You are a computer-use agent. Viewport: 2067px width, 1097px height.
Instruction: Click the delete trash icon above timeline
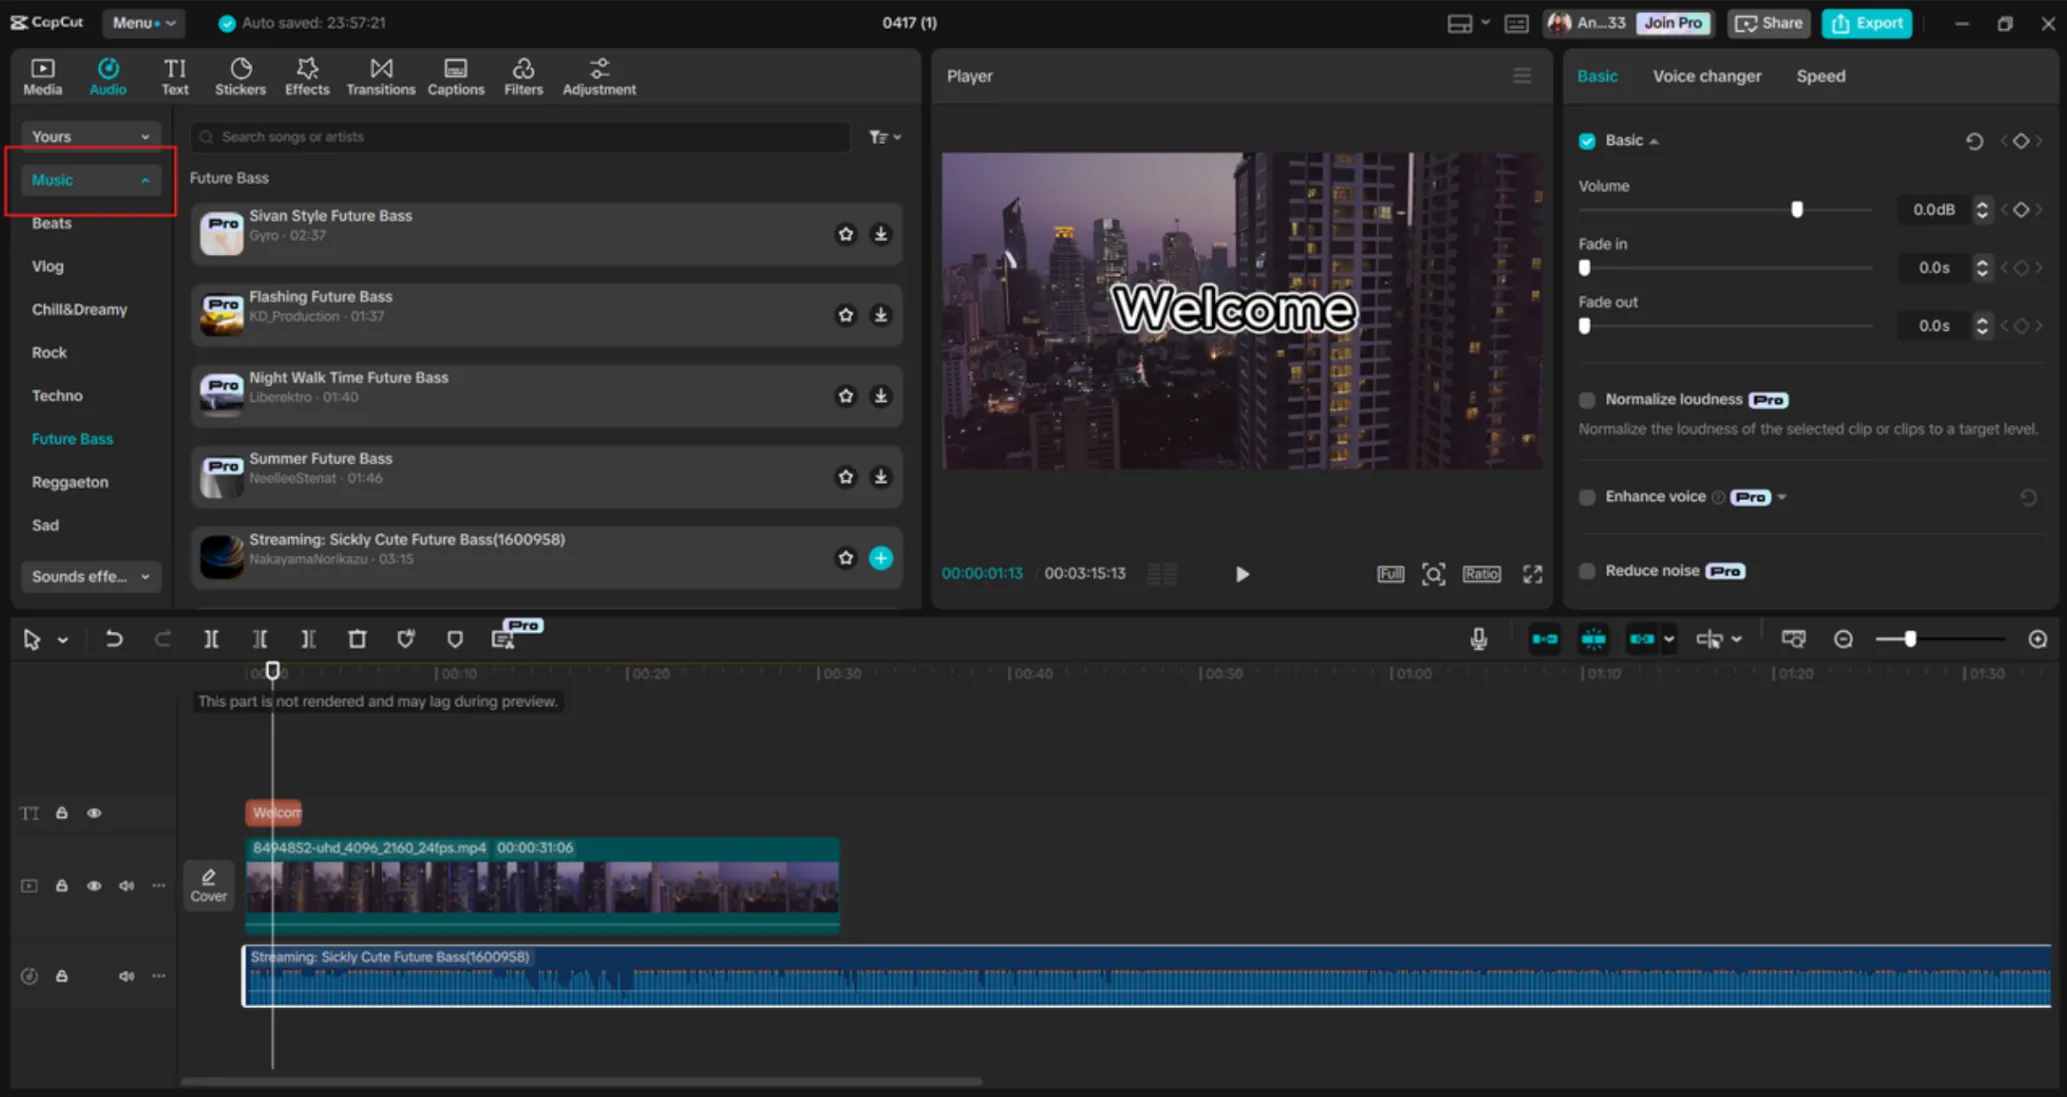(357, 639)
